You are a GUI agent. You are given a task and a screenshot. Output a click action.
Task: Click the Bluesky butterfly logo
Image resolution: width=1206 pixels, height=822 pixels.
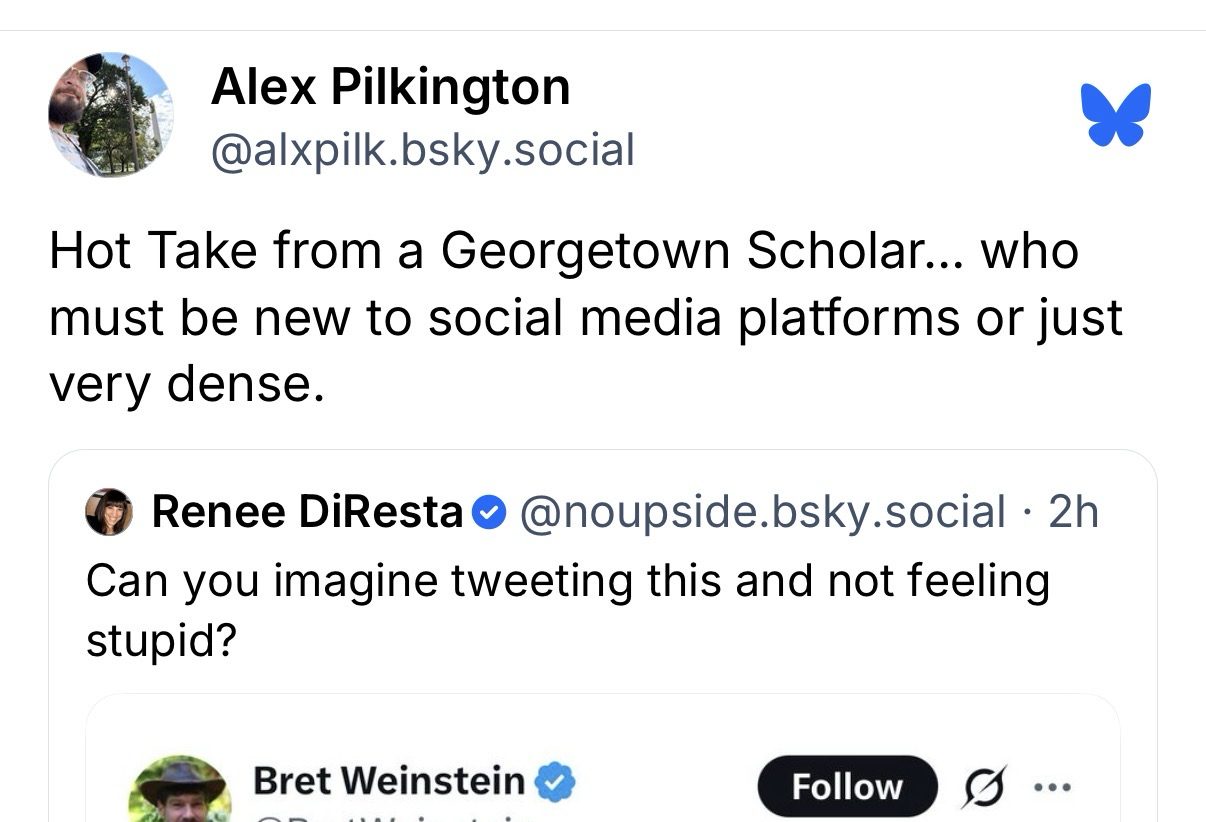[x=1115, y=114]
